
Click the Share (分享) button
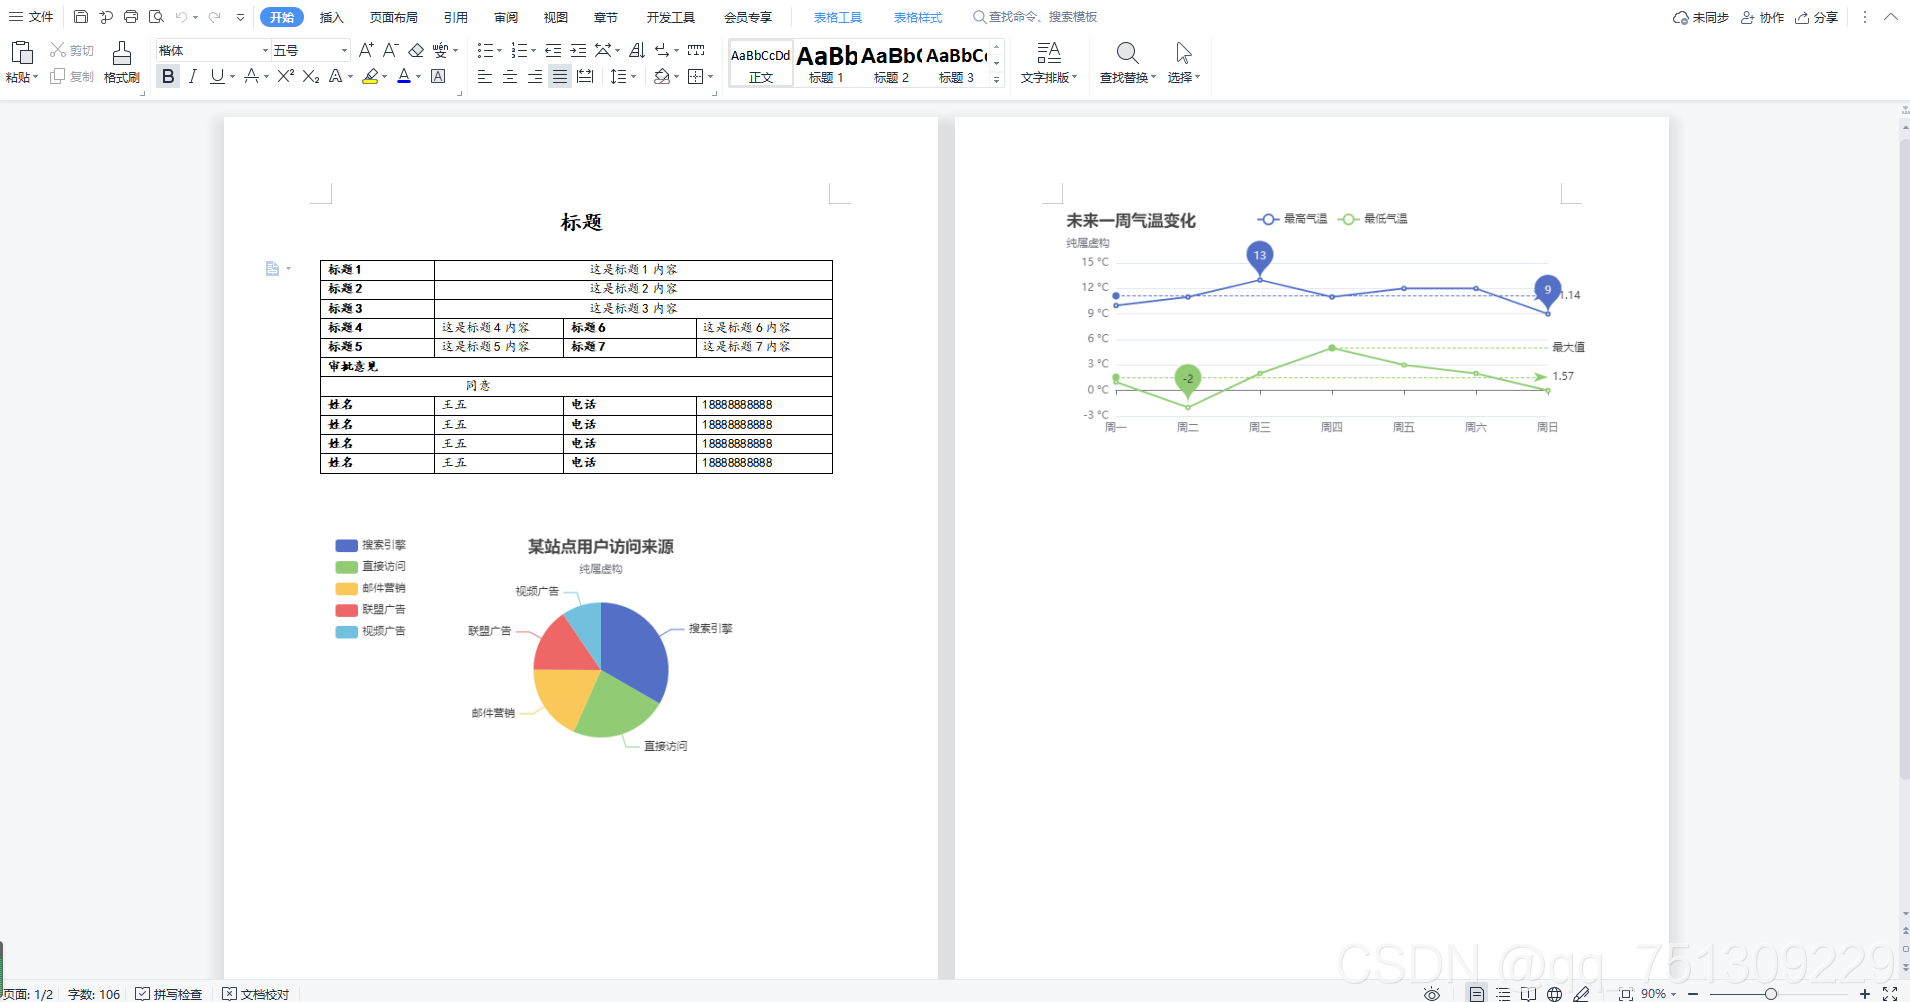(1817, 17)
